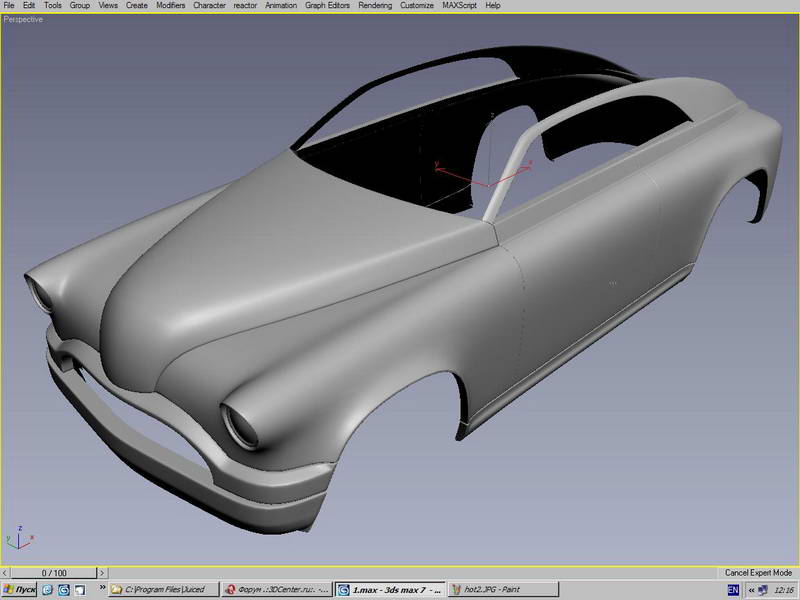Open the Tools menu
Screen dimensions: 800x600
(x=53, y=6)
